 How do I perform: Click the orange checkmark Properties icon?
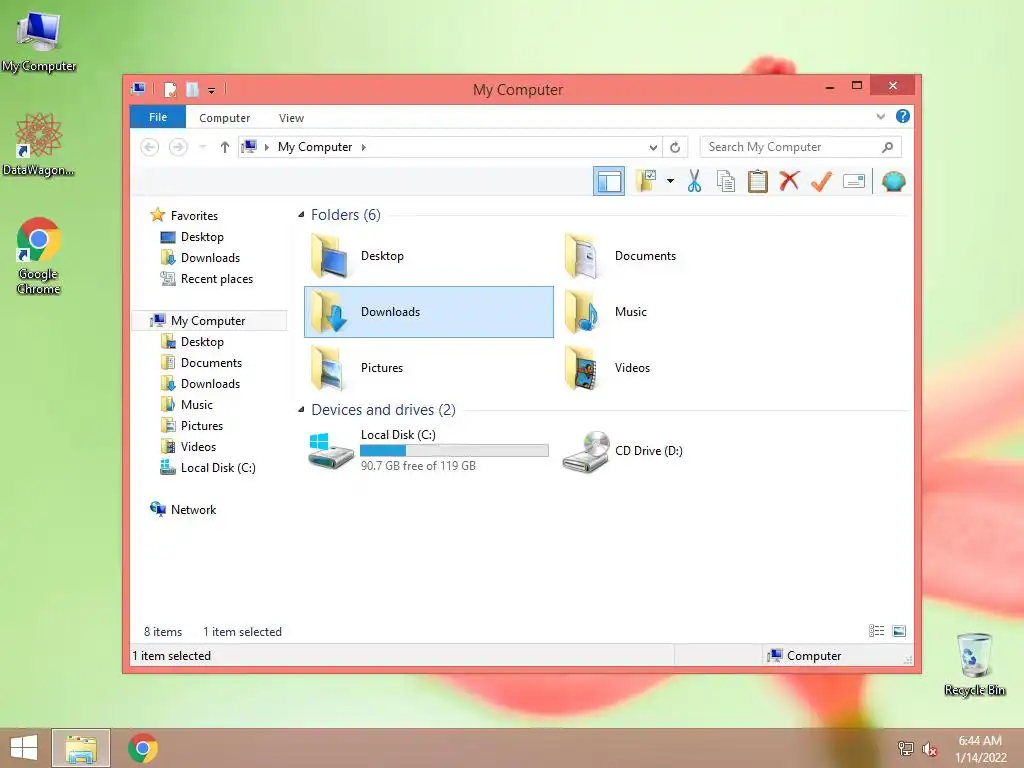click(x=821, y=181)
